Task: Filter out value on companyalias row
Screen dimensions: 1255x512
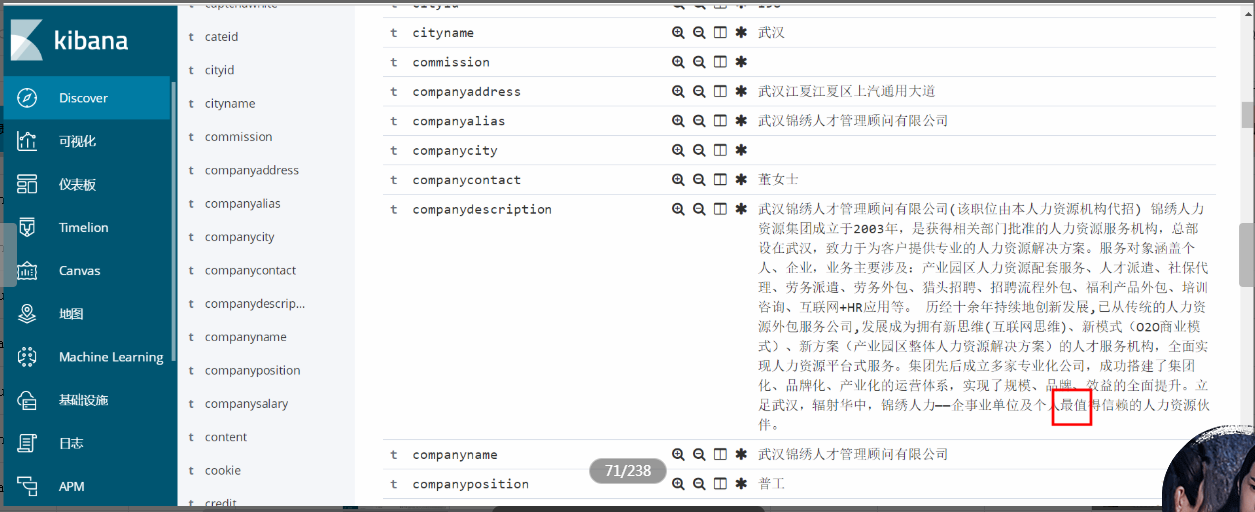Action: pyautogui.click(x=699, y=120)
